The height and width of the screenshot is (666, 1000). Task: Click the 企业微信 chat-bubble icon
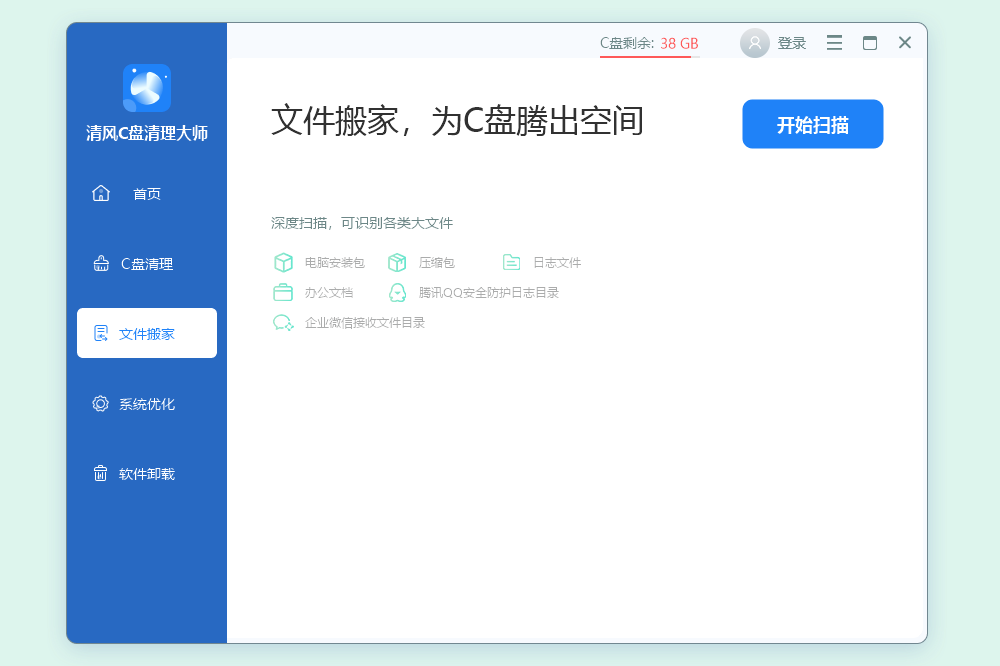point(283,323)
